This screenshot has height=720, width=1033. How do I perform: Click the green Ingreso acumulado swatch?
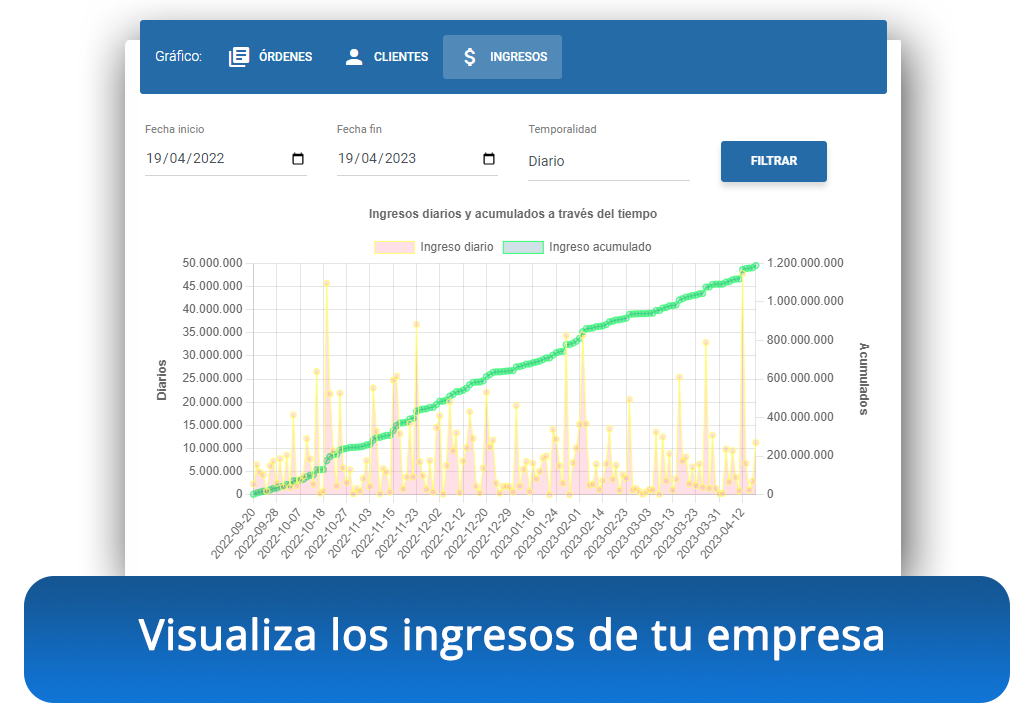523,247
